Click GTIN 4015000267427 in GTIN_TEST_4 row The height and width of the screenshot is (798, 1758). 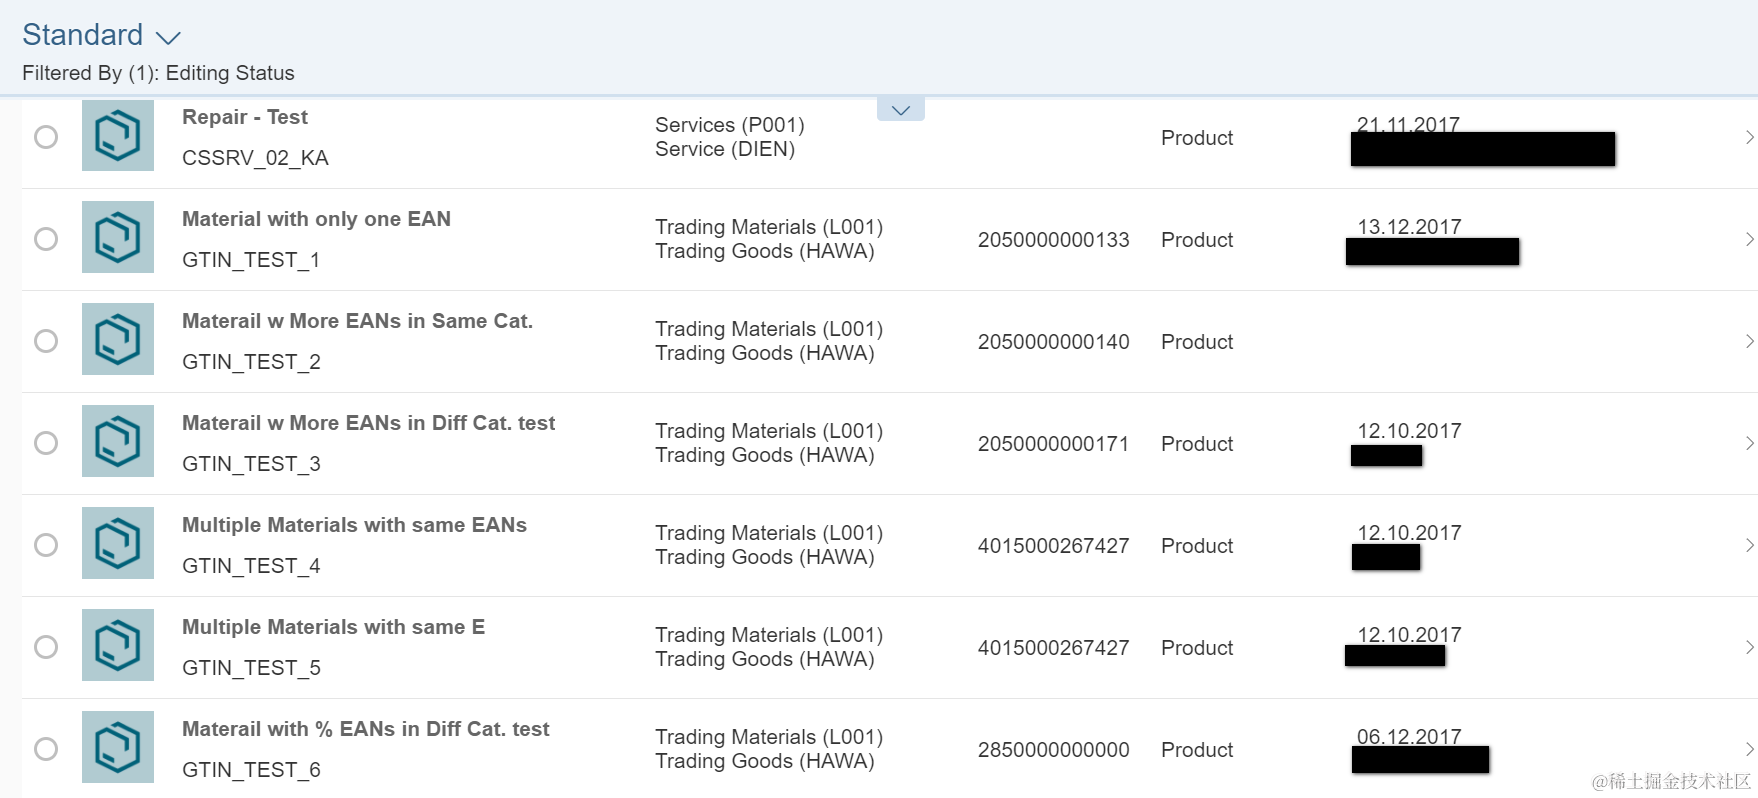[1053, 546]
